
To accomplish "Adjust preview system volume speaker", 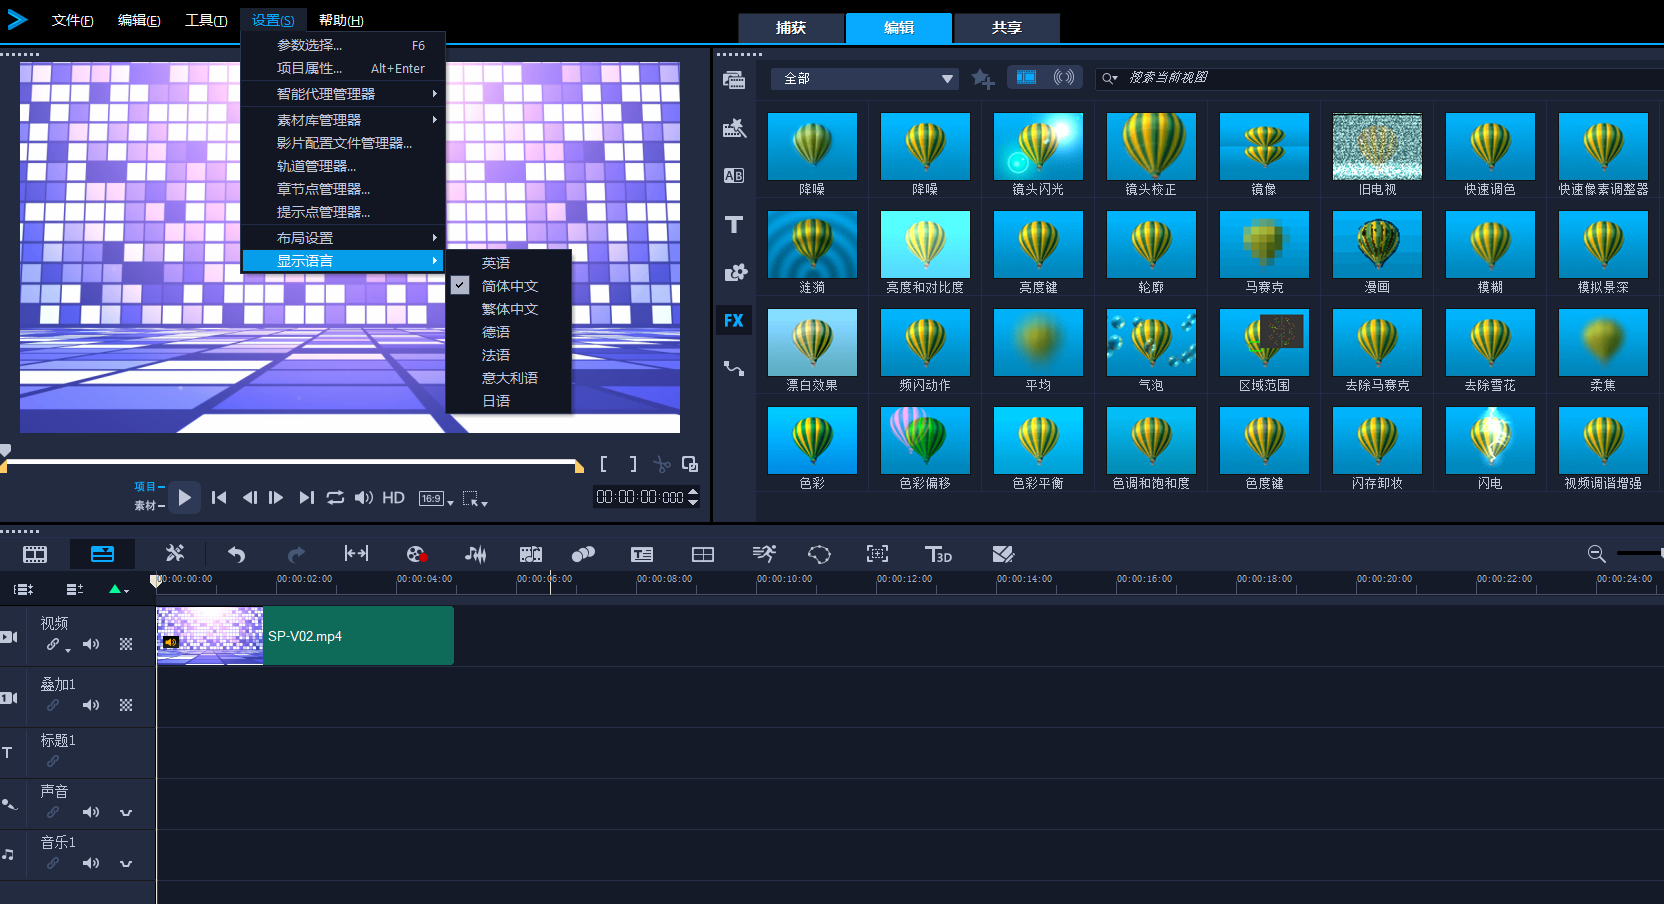I will [x=364, y=498].
